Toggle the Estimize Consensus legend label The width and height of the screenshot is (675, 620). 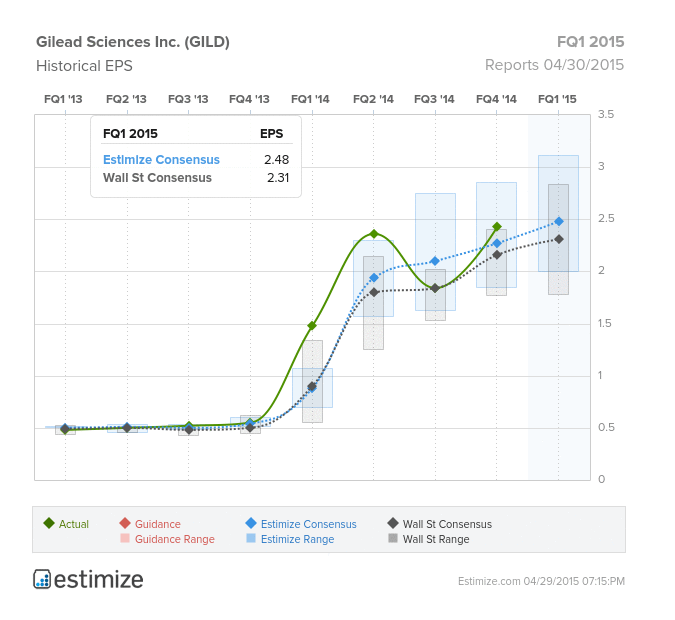pos(309,524)
